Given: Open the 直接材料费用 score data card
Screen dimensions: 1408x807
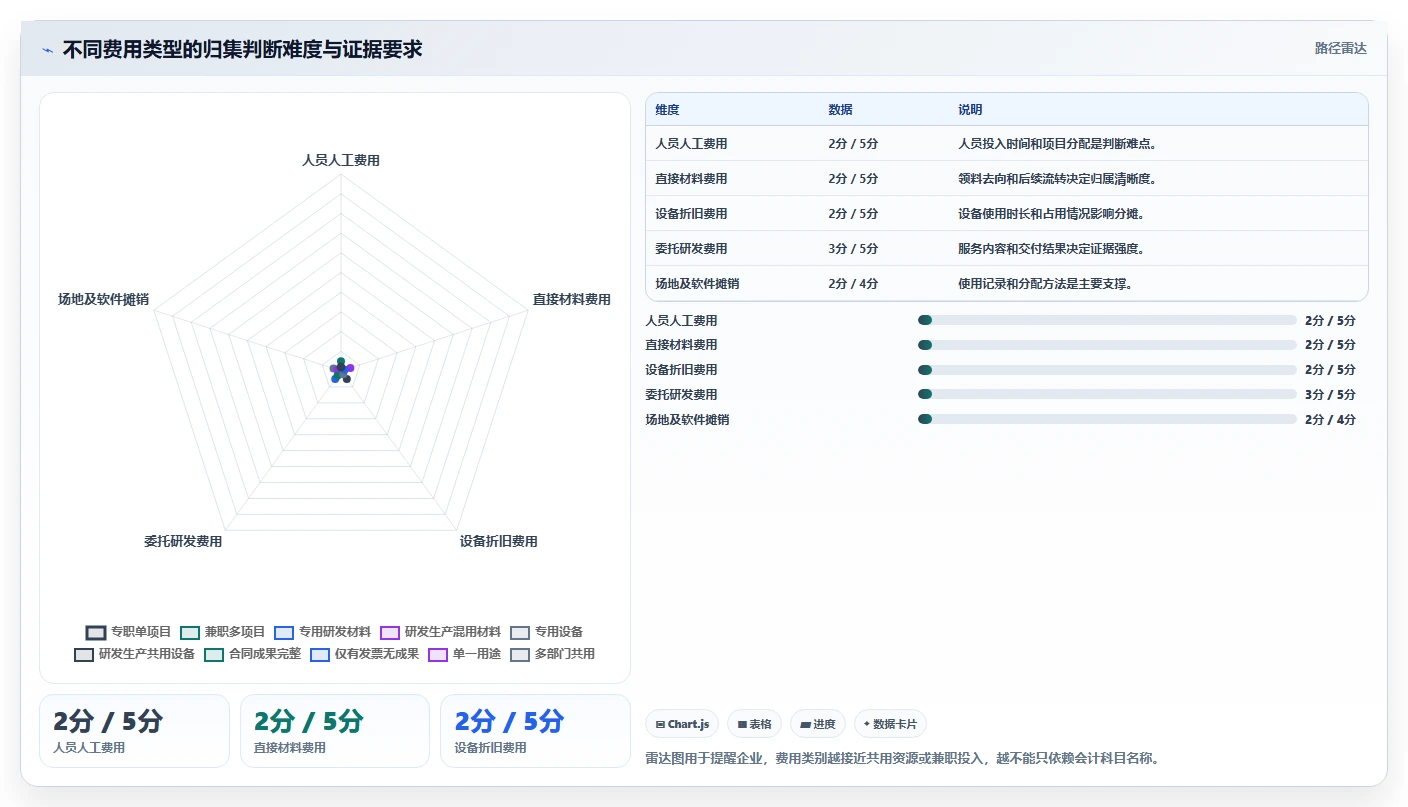Looking at the screenshot, I should 335,731.
